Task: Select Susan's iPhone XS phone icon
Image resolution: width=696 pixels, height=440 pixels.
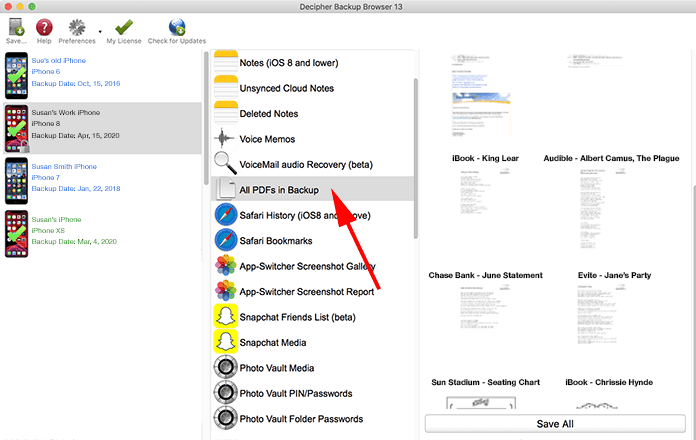Action: coord(16,234)
